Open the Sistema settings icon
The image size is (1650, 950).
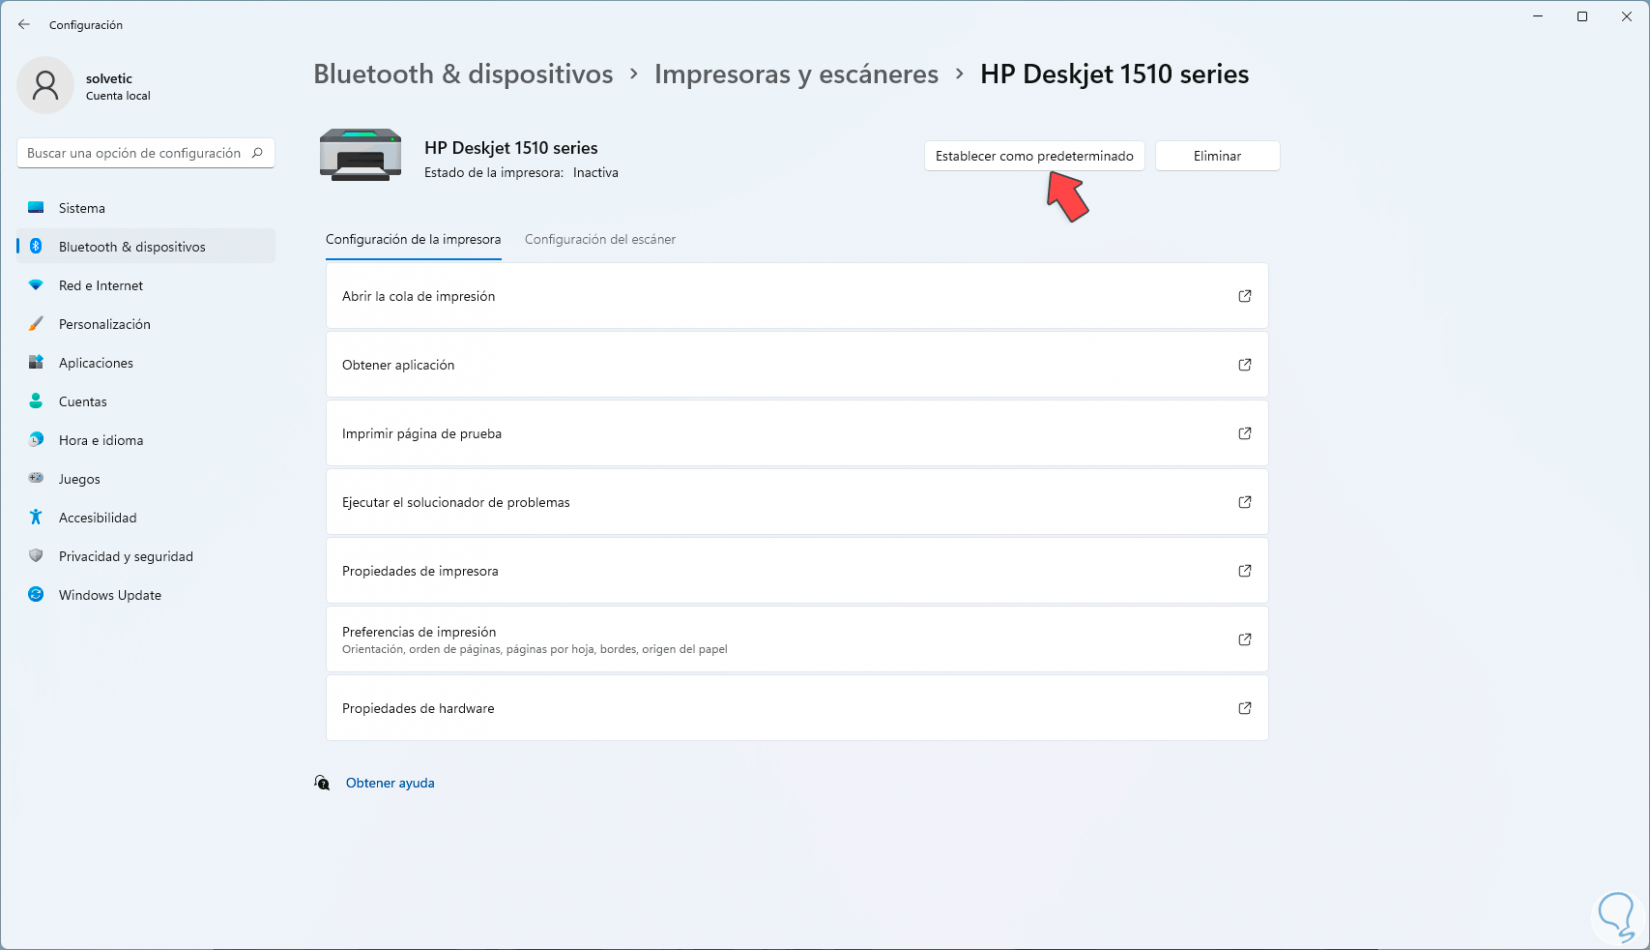click(36, 208)
